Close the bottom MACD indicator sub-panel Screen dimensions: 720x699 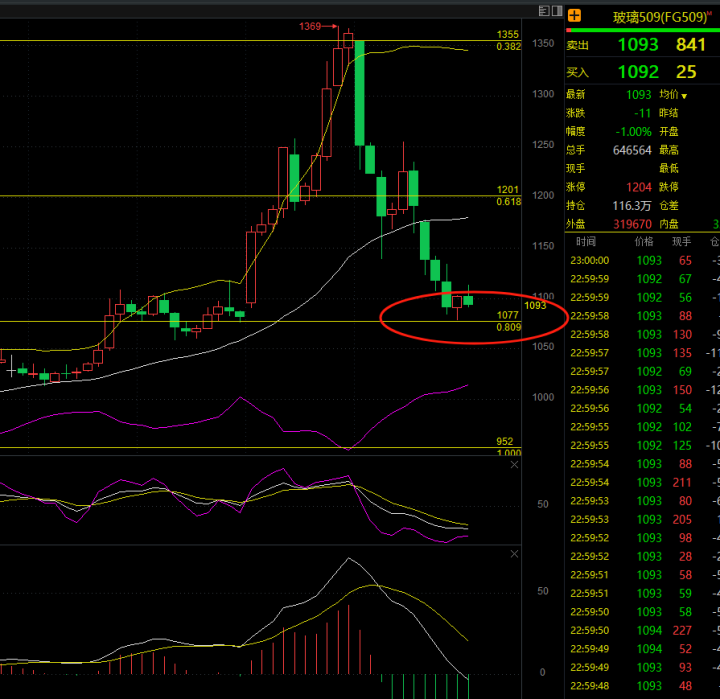tap(514, 554)
